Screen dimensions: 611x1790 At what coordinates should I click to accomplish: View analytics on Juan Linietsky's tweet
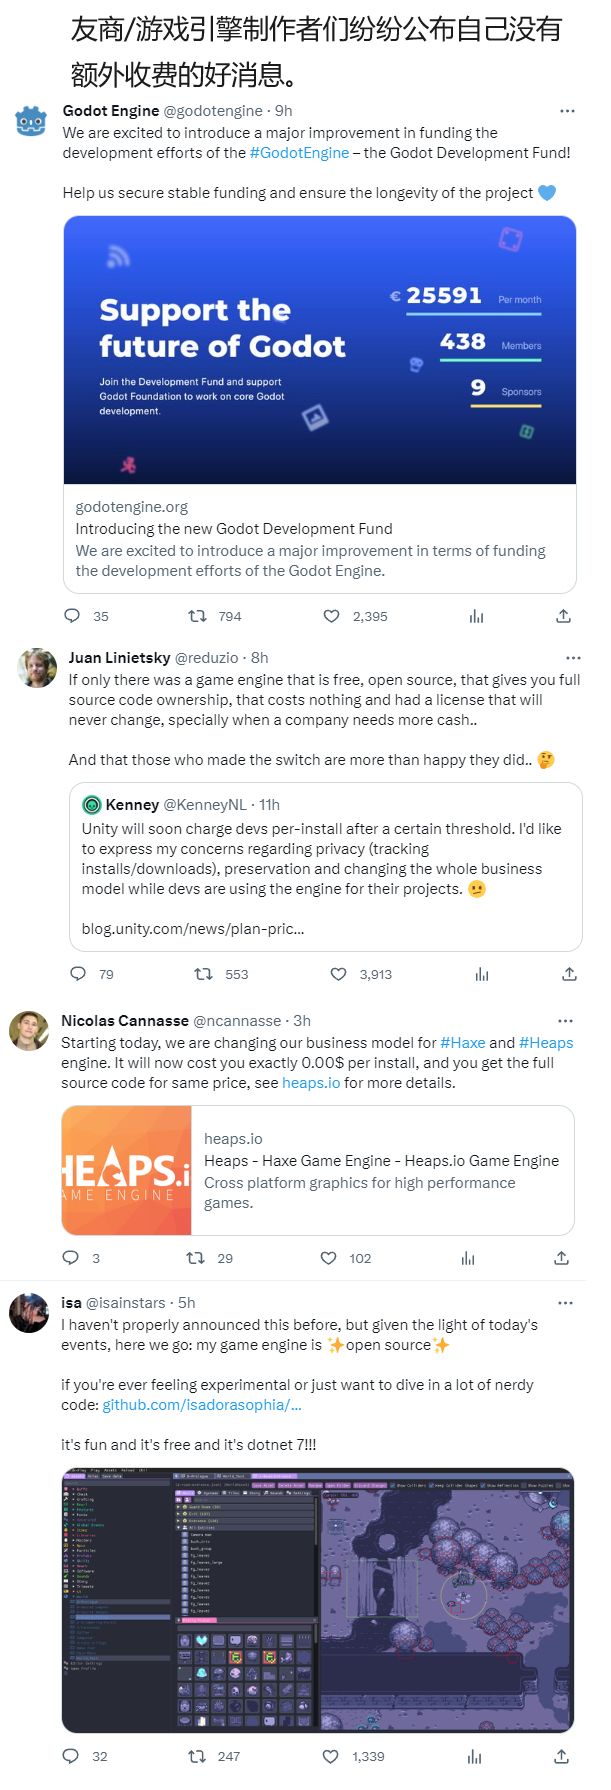click(x=482, y=974)
